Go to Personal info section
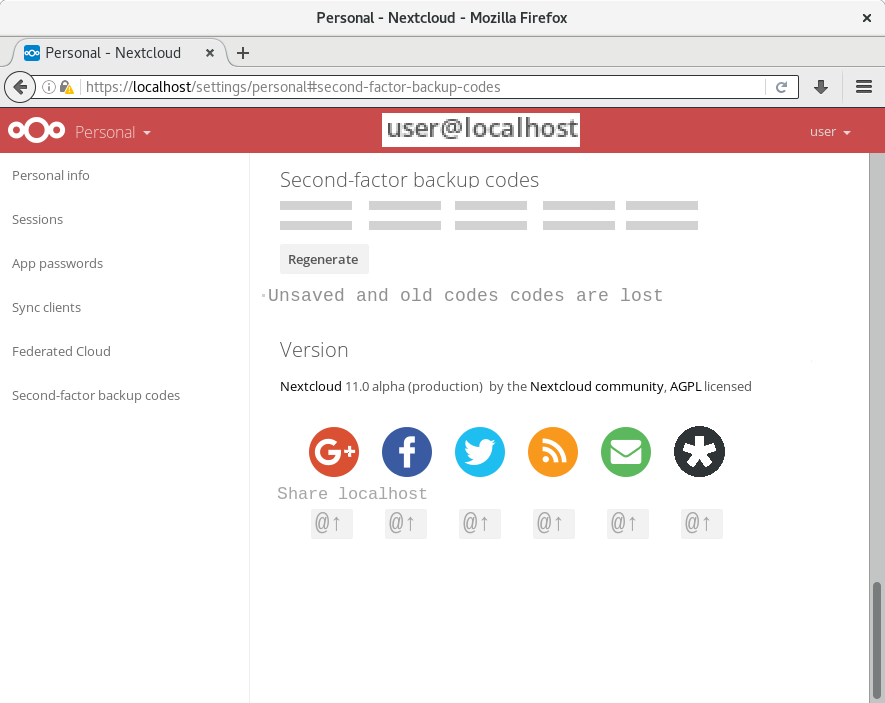The height and width of the screenshot is (703, 885). 51,175
